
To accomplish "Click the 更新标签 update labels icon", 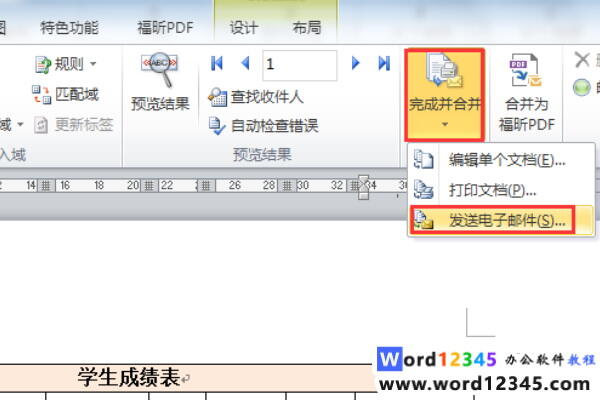I will (x=41, y=125).
